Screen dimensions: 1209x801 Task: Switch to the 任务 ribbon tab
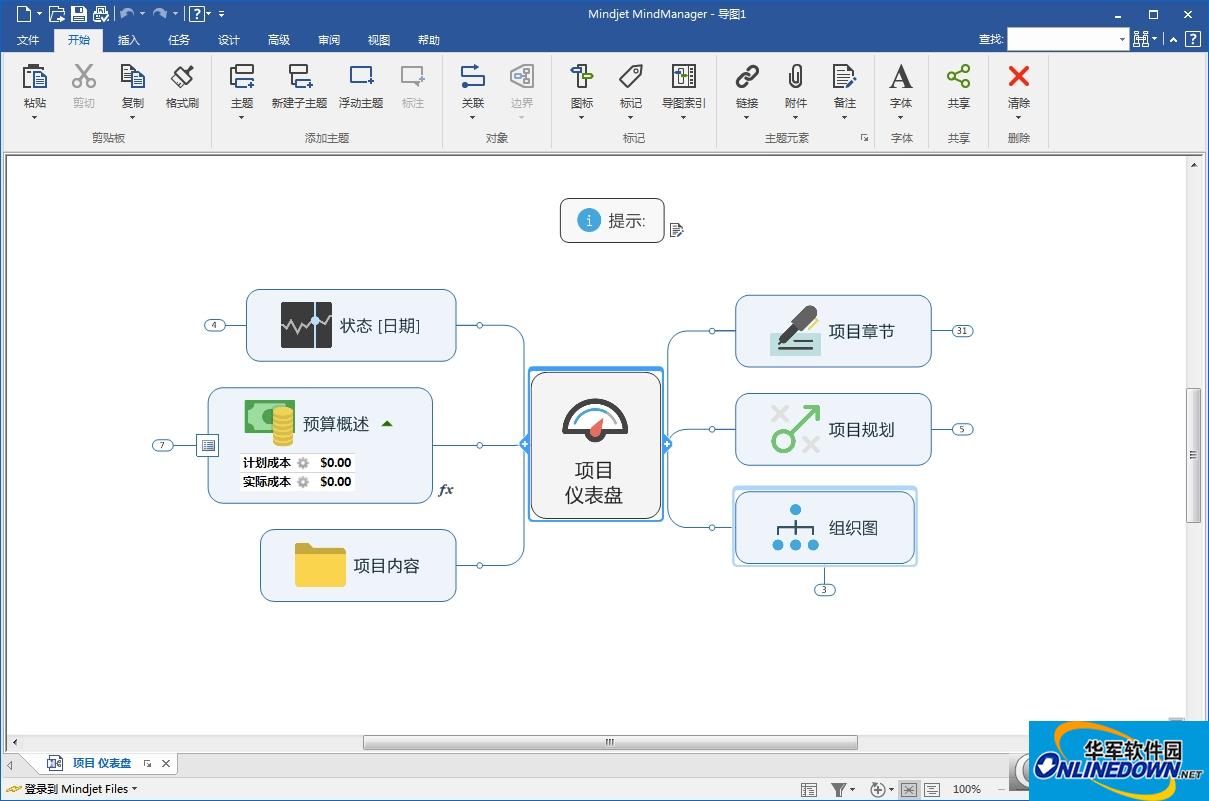179,40
